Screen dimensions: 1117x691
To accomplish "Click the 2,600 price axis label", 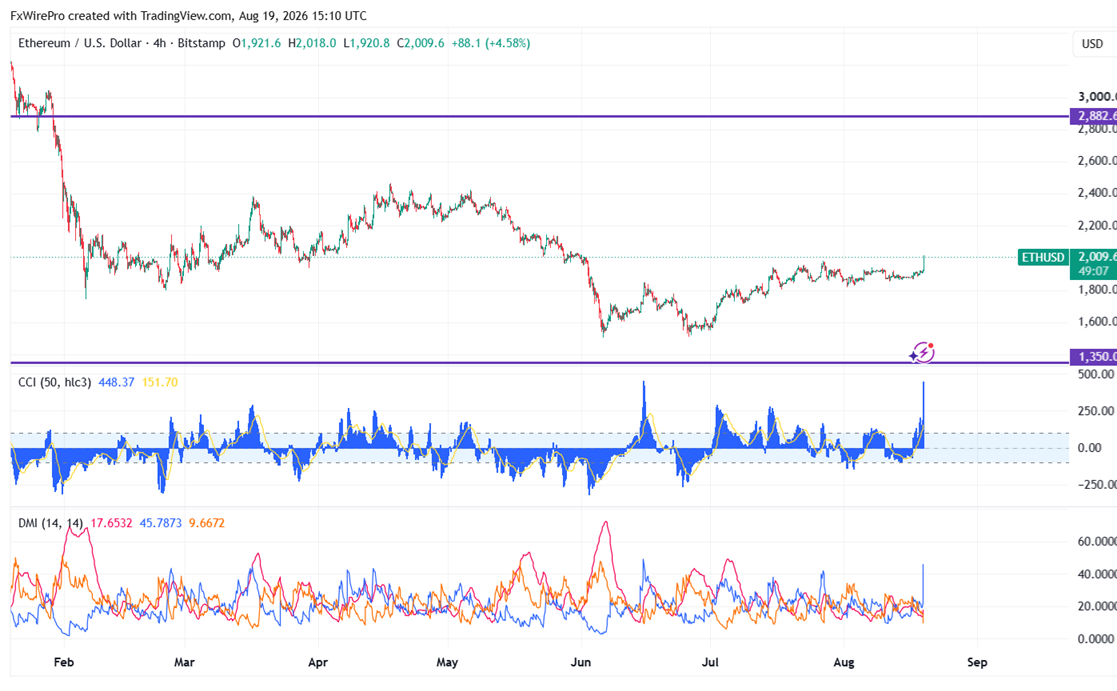I will pyautogui.click(x=1096, y=161).
